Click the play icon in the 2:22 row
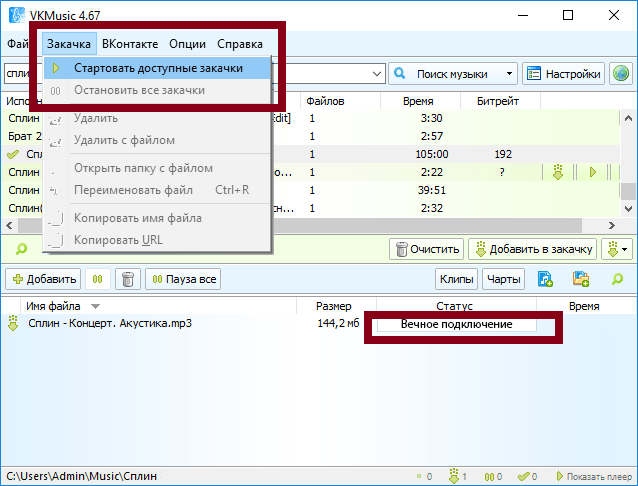 pyautogui.click(x=593, y=172)
